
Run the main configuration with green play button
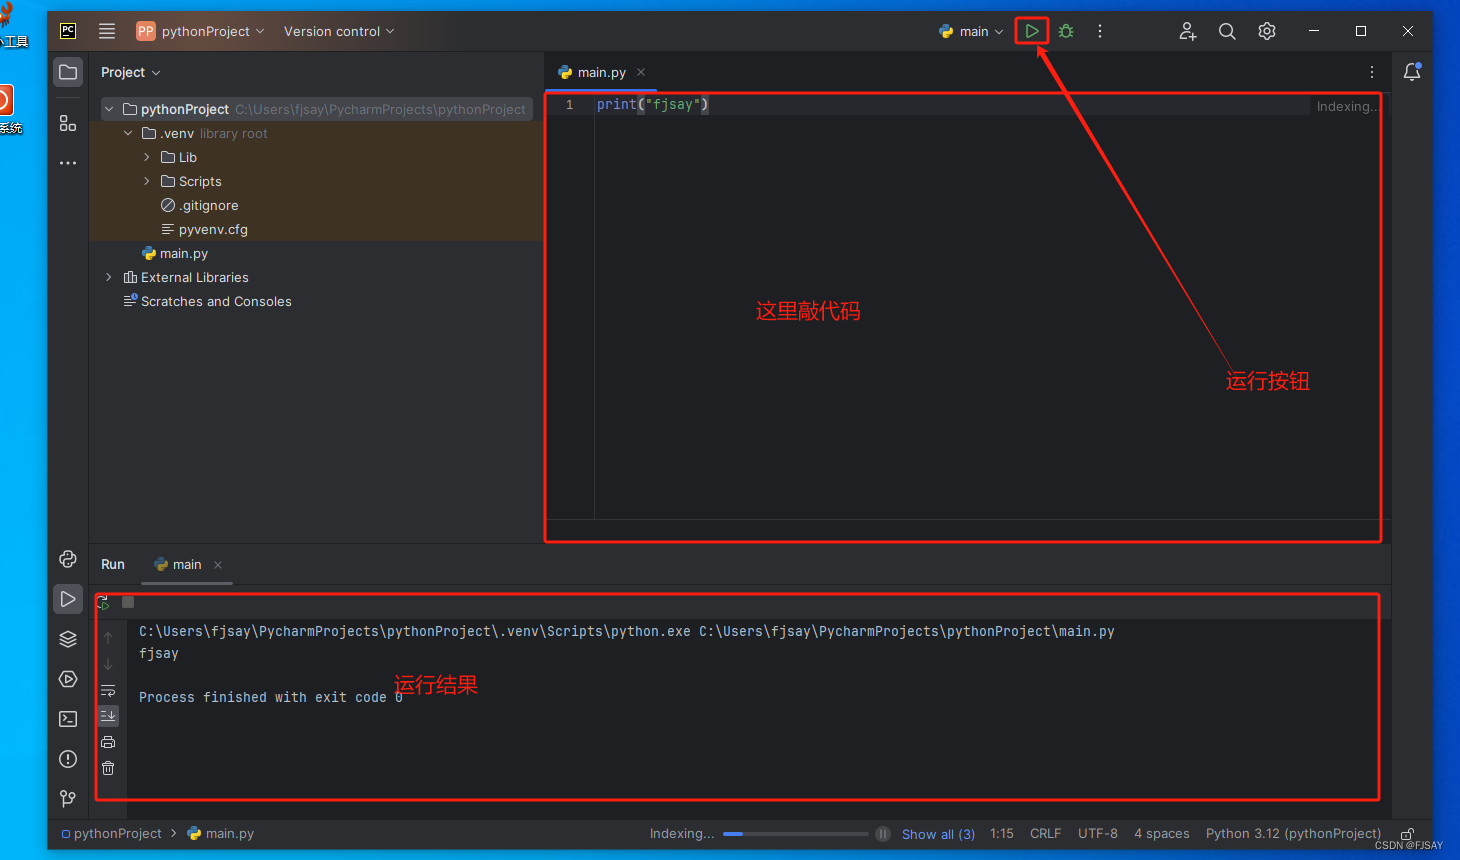tap(1032, 31)
